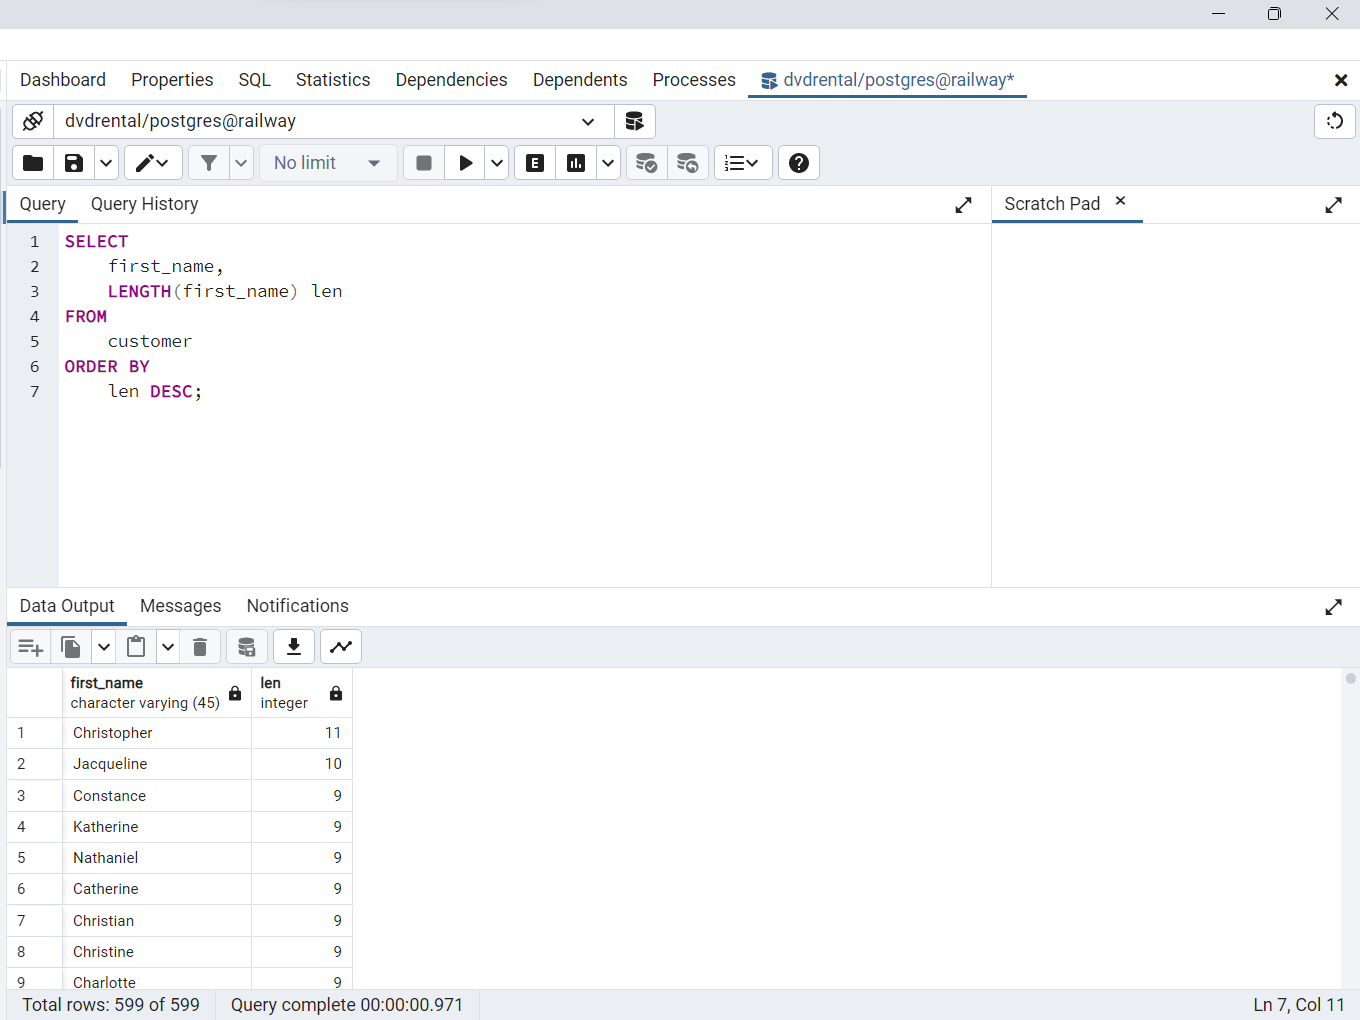Click the Delete row trash icon

[x=200, y=647]
